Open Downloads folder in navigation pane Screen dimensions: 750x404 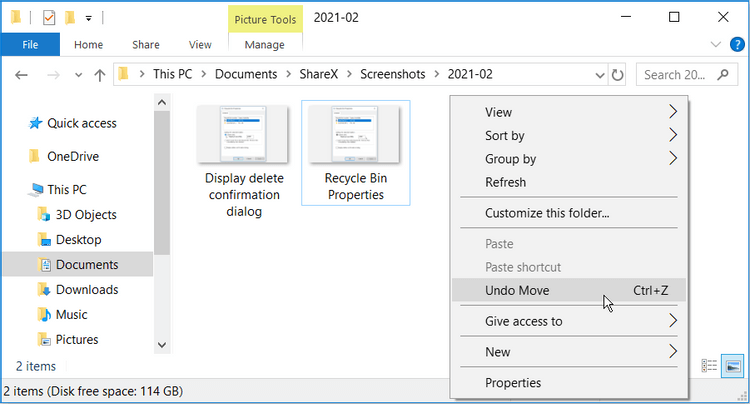[x=86, y=290]
